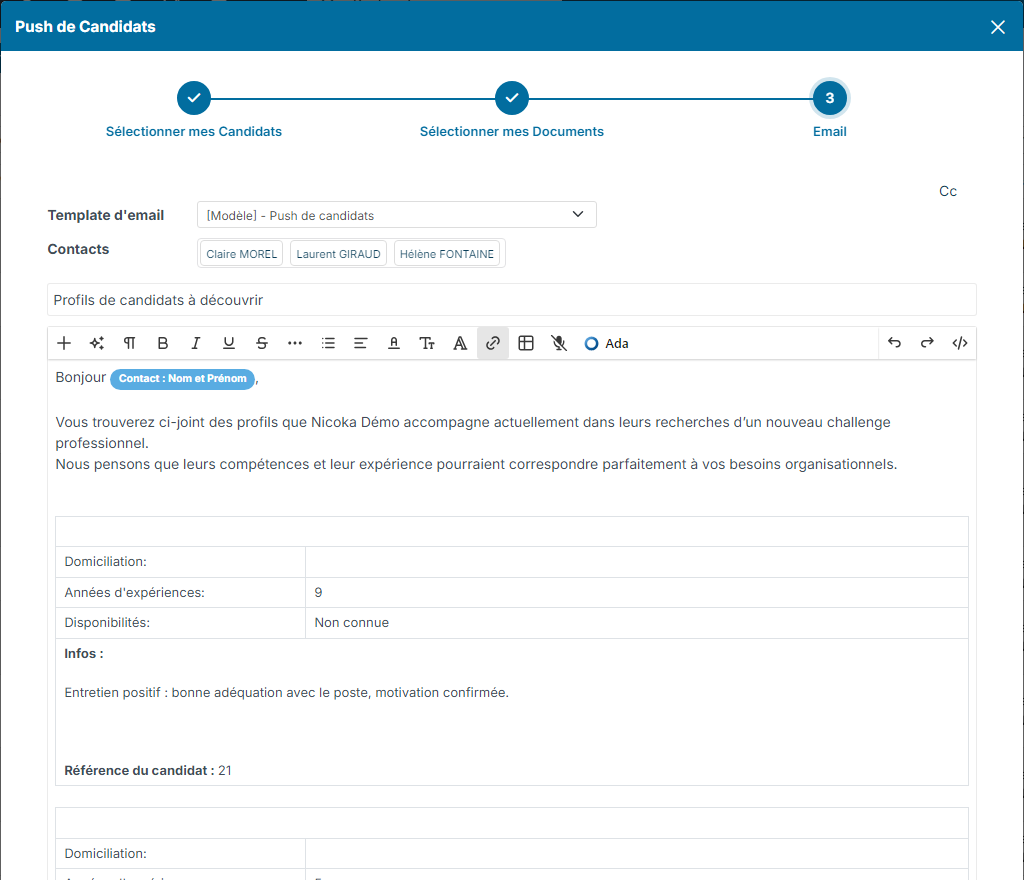Click the Cc link
This screenshot has height=880, width=1024.
(x=948, y=191)
